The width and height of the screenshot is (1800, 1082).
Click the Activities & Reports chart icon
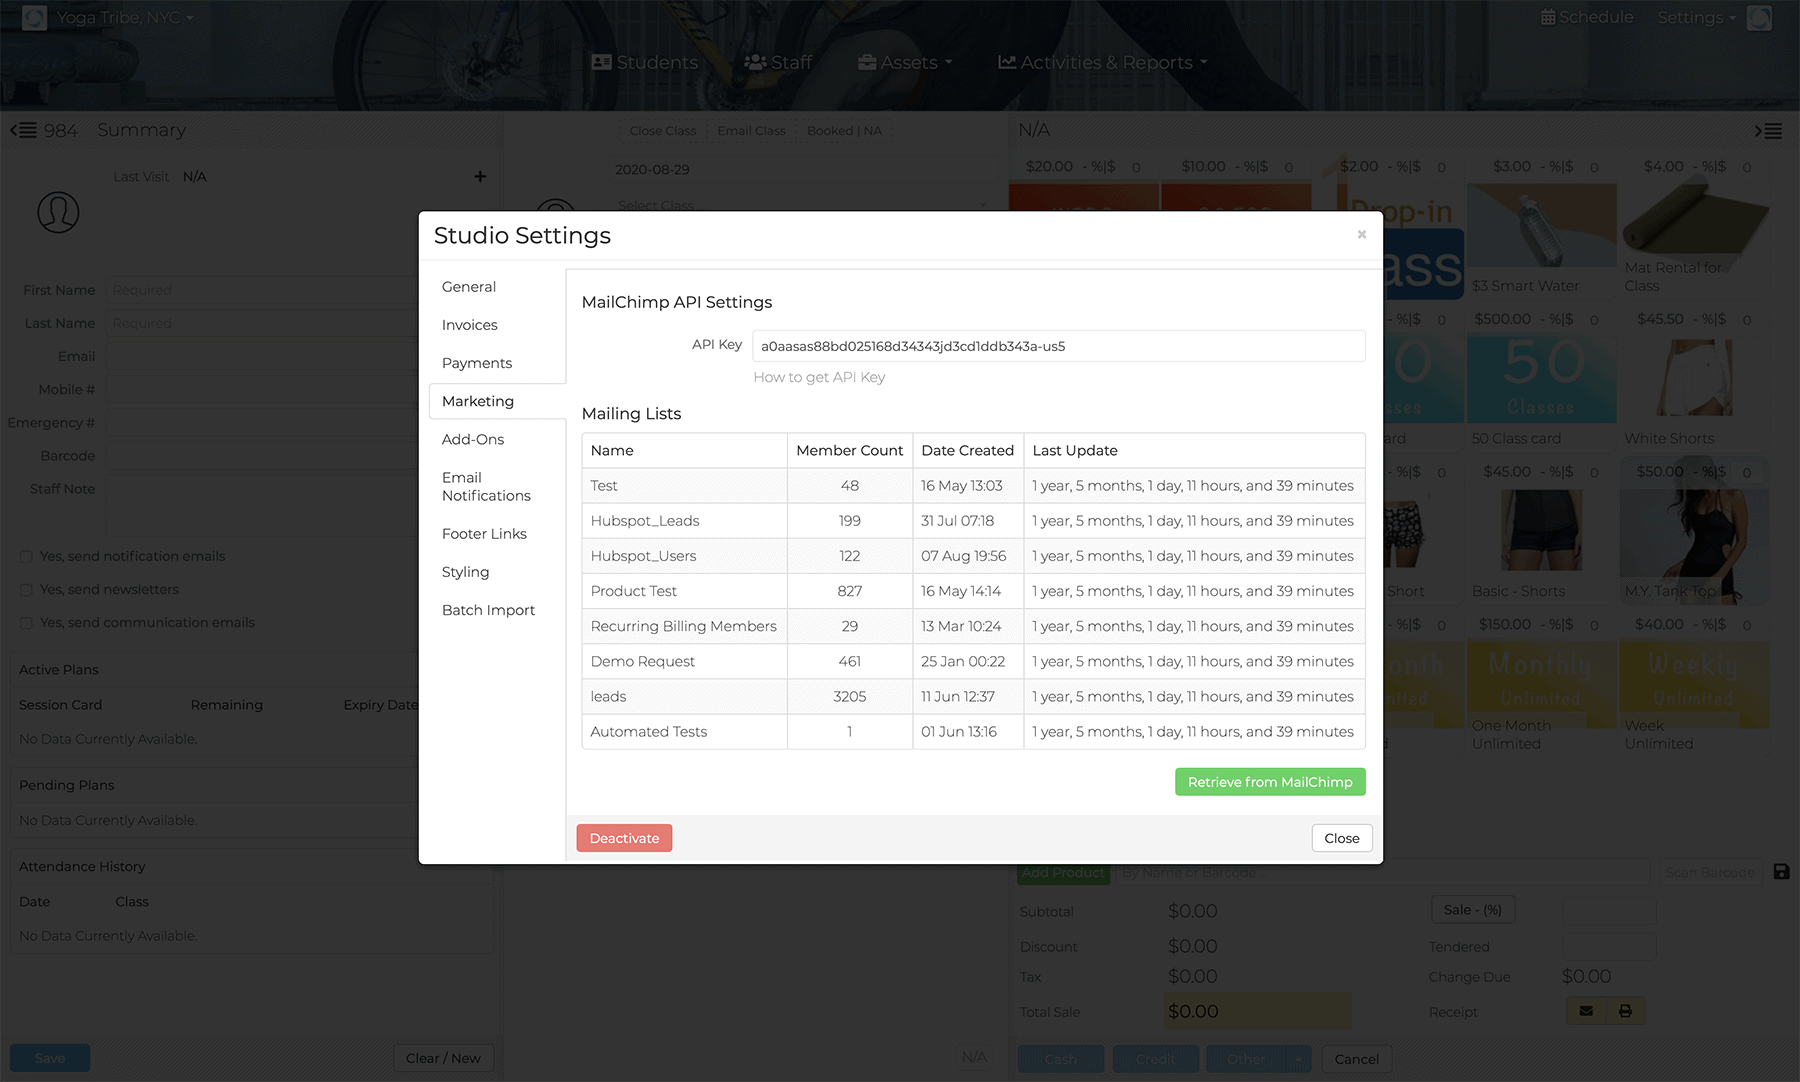coord(1007,62)
